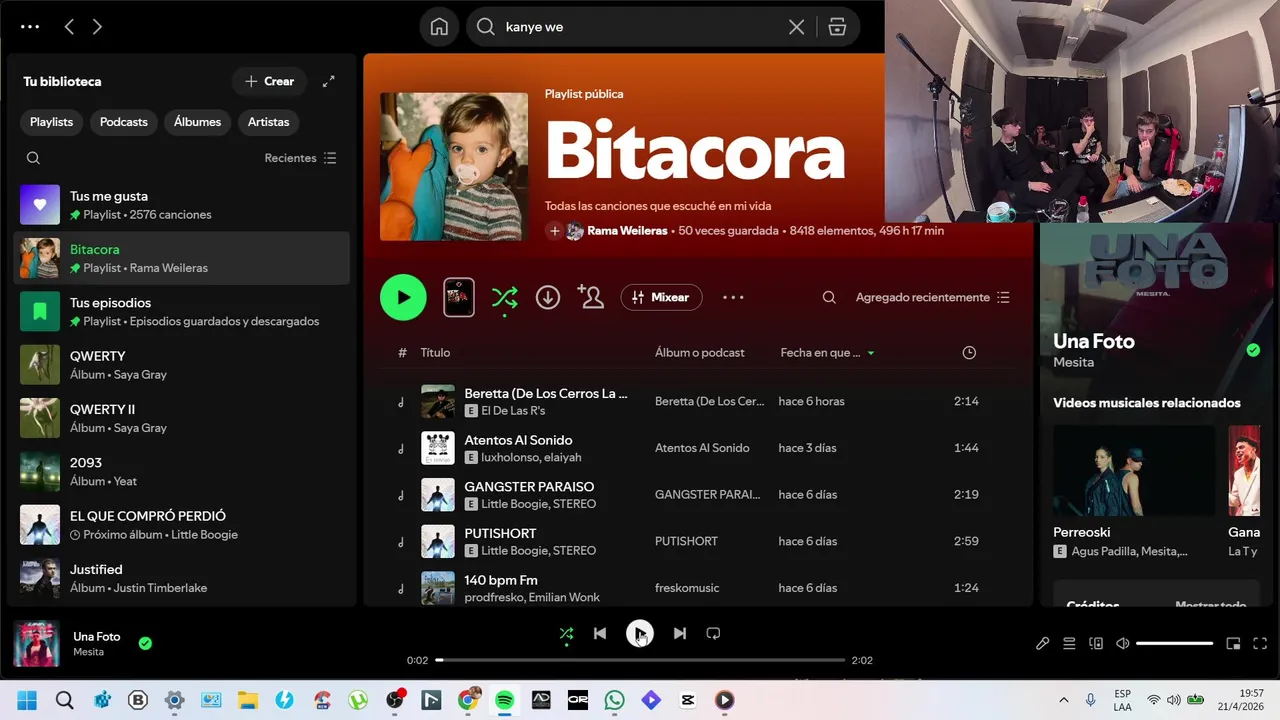The height and width of the screenshot is (720, 1280).
Task: Open Tus episodios in library
Action: (x=181, y=311)
